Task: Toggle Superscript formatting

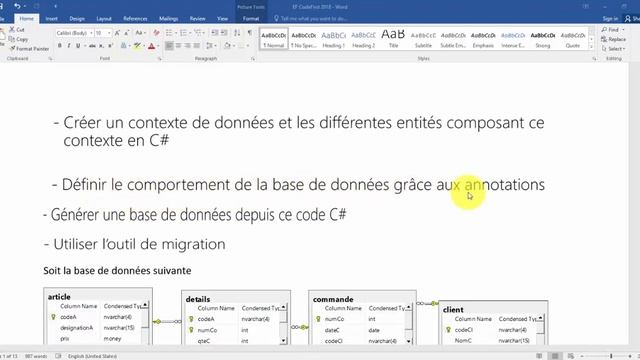Action: [x=110, y=46]
